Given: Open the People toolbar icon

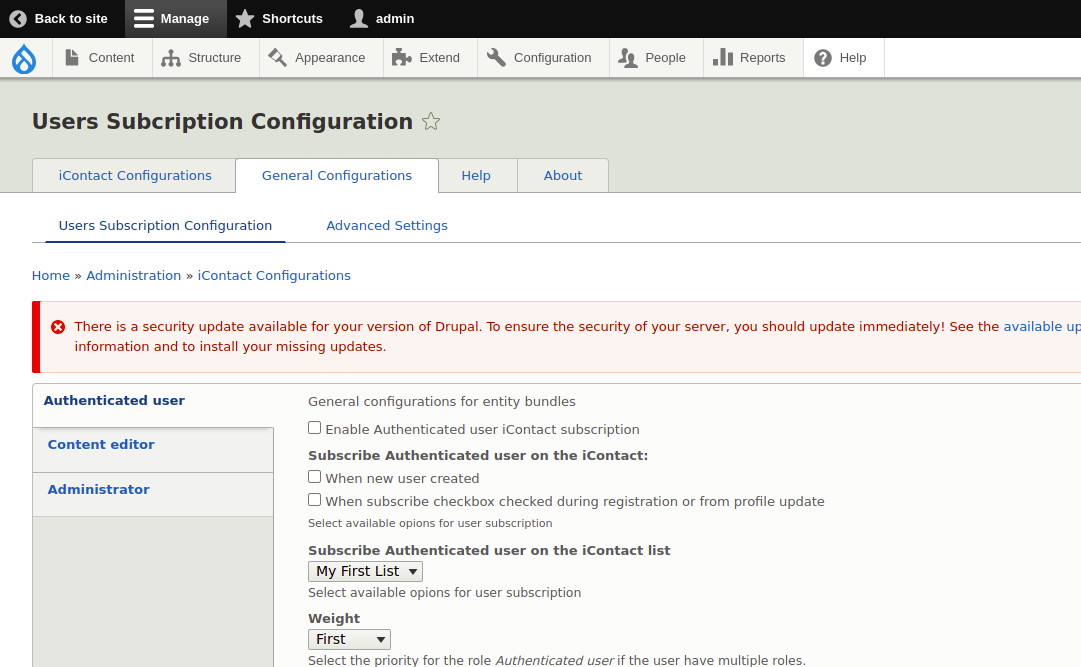Looking at the screenshot, I should [629, 57].
